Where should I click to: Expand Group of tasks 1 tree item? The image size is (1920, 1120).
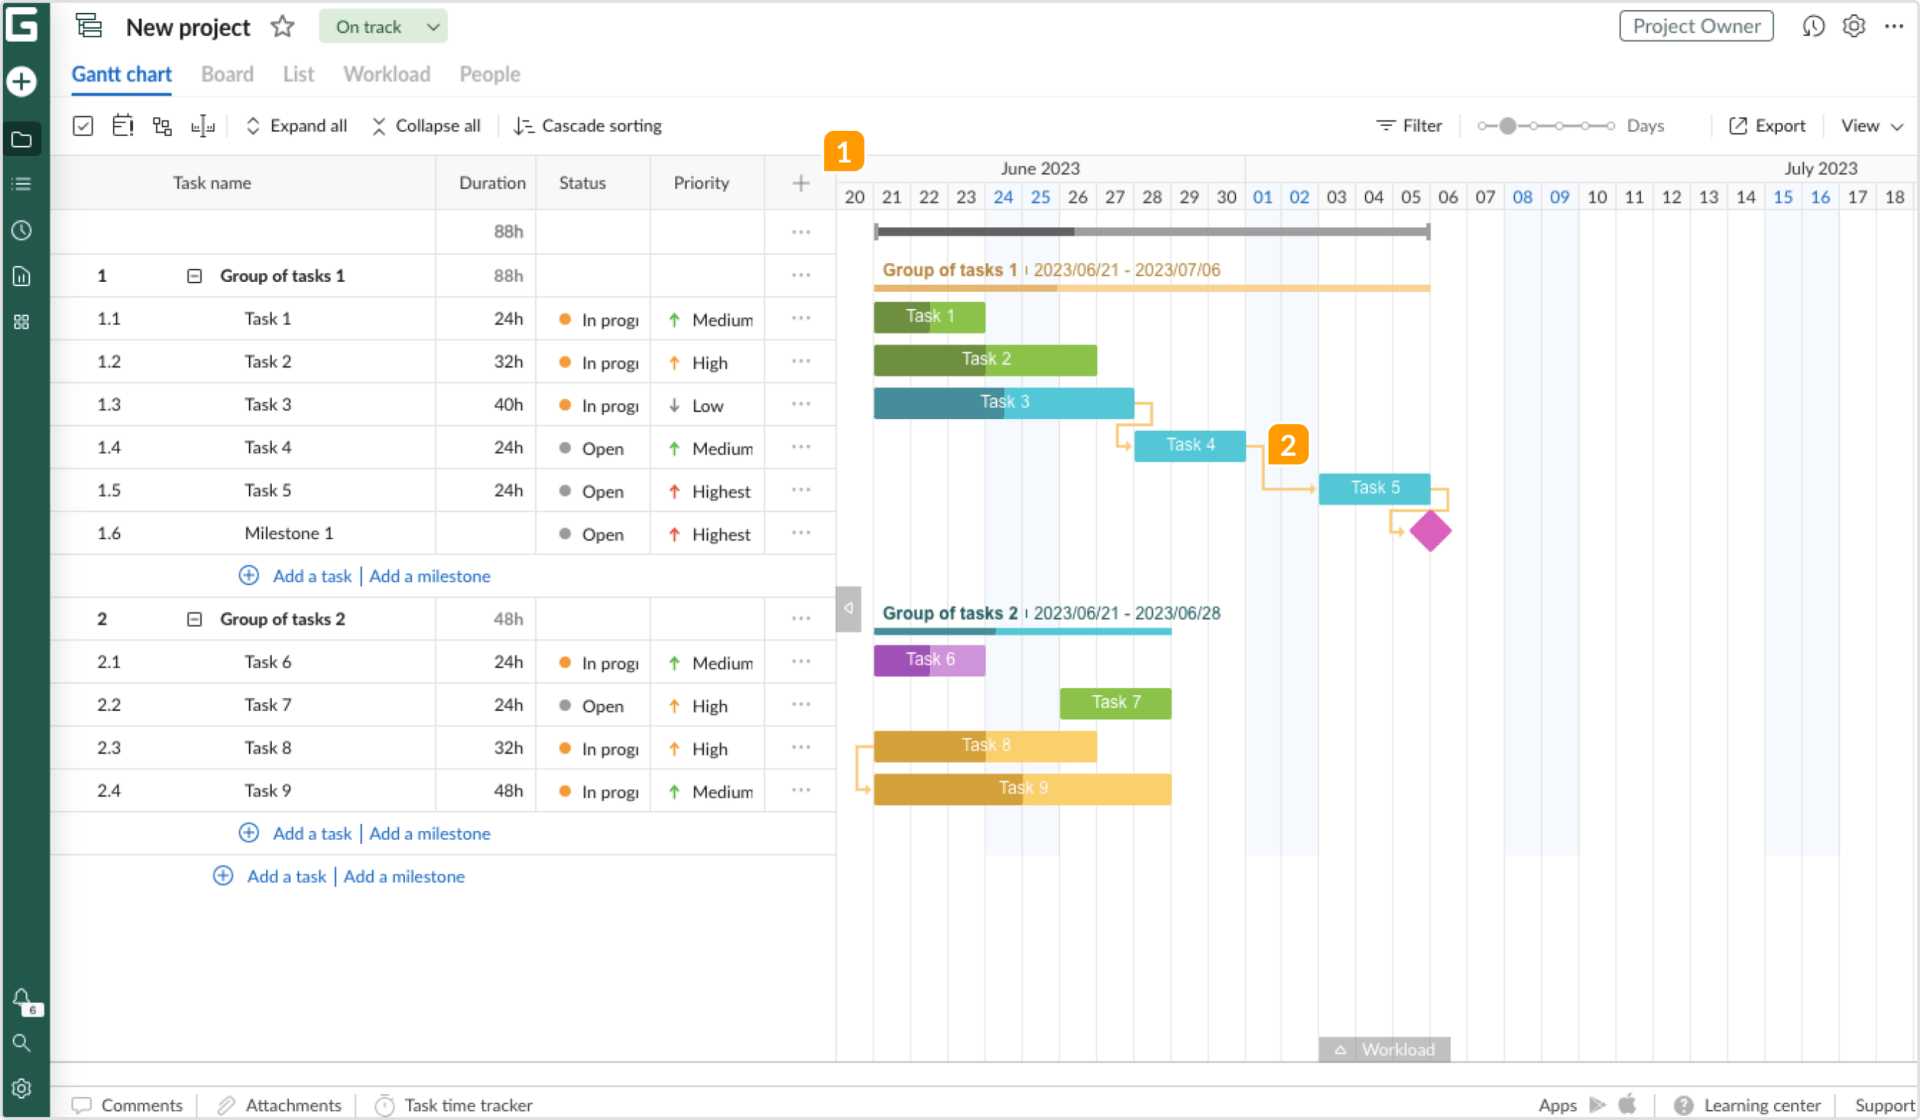pyautogui.click(x=193, y=276)
